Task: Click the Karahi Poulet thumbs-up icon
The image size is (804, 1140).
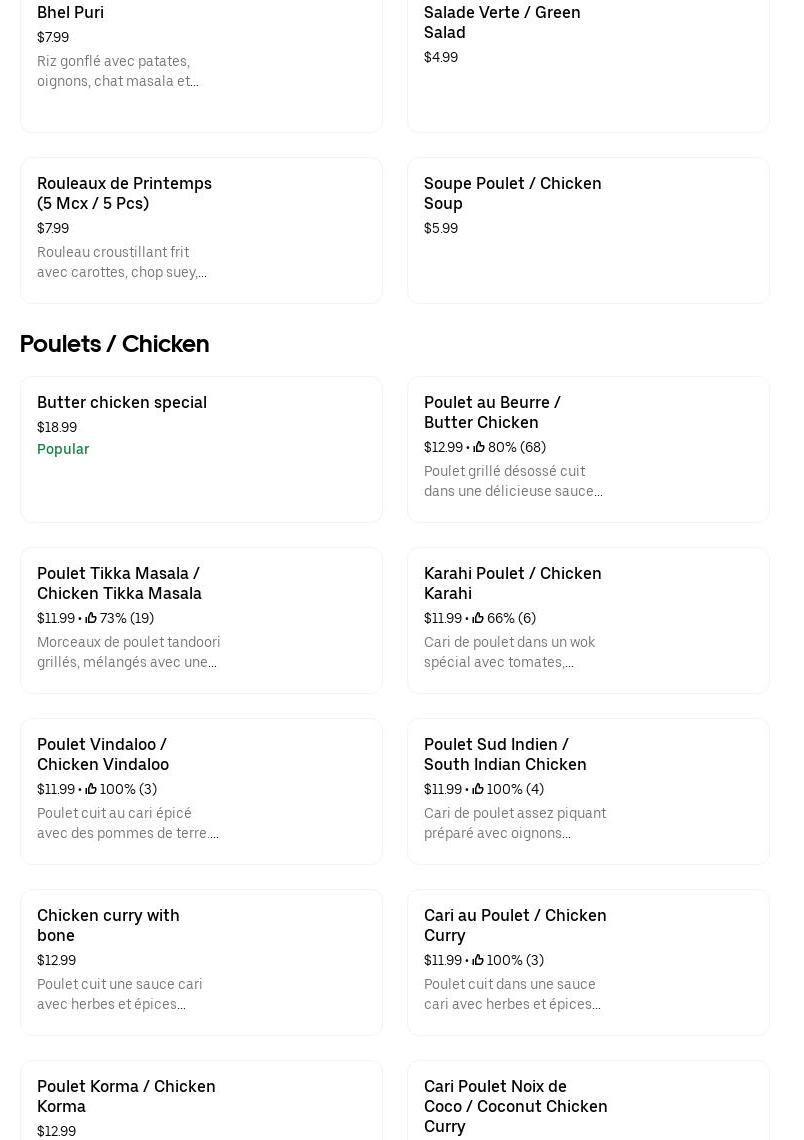Action: pyautogui.click(x=478, y=619)
